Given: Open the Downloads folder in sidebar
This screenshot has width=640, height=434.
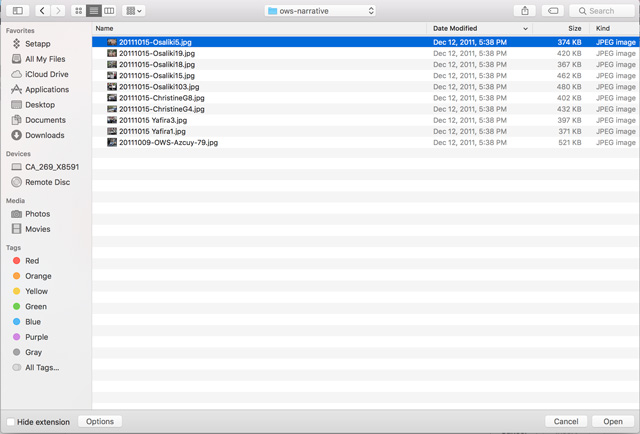Looking at the screenshot, I should (44, 135).
